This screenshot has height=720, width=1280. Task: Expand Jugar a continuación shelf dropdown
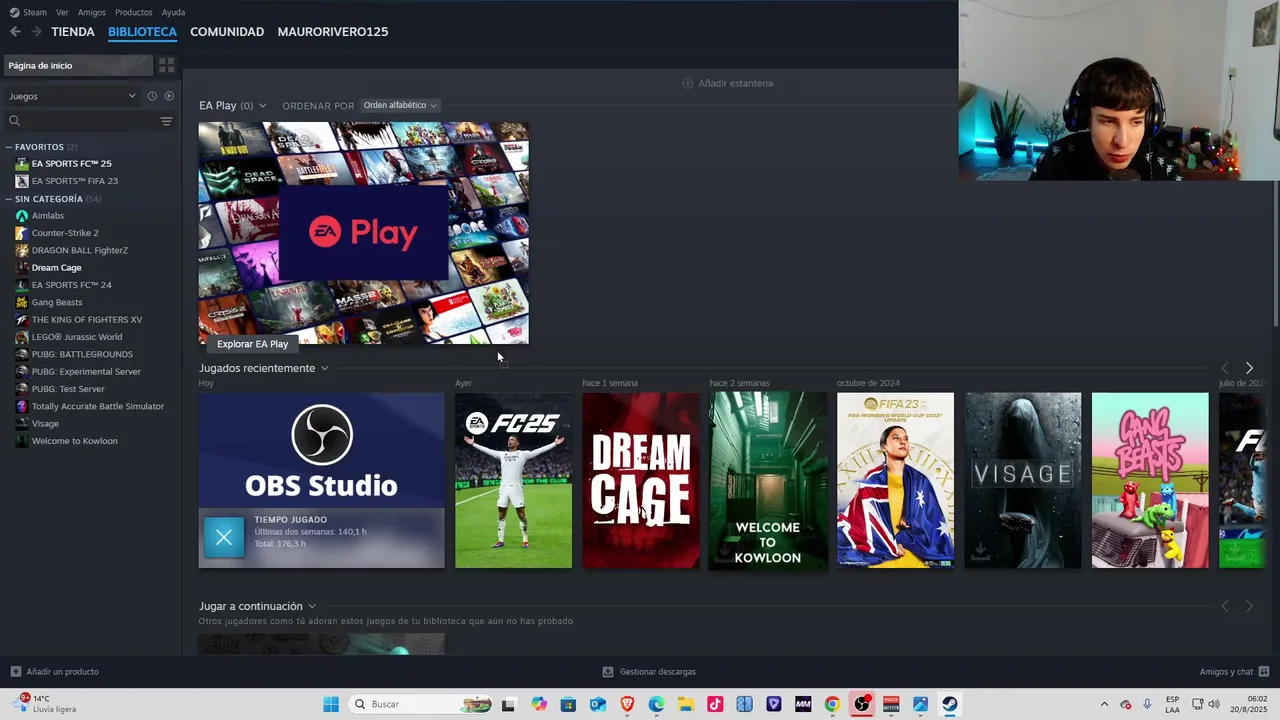(x=312, y=606)
